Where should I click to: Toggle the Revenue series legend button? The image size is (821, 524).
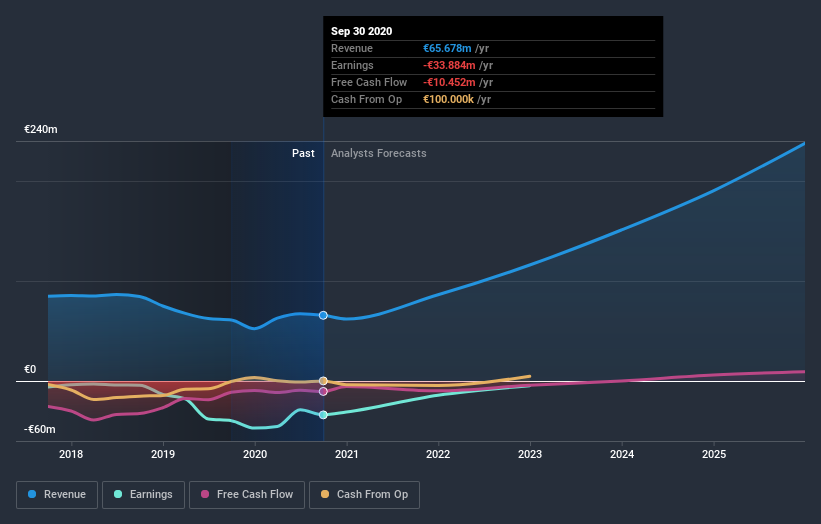coord(57,495)
